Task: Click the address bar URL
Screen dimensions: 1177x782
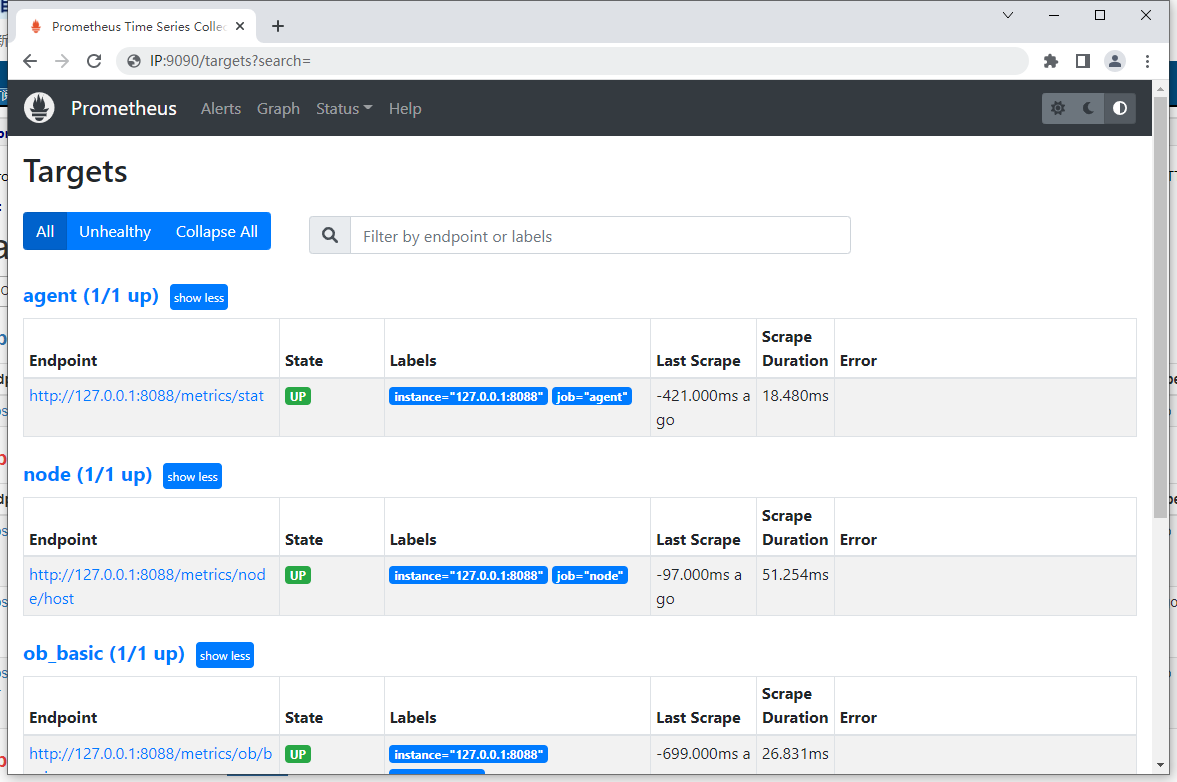Action: pyautogui.click(x=230, y=61)
